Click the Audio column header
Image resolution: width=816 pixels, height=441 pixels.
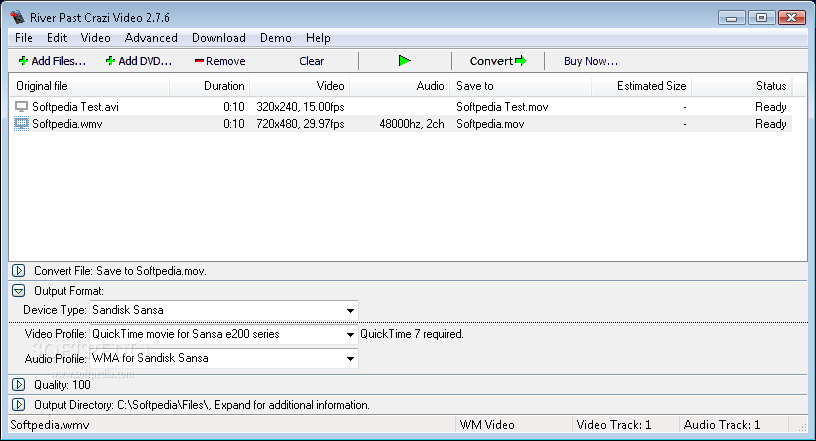click(x=400, y=86)
